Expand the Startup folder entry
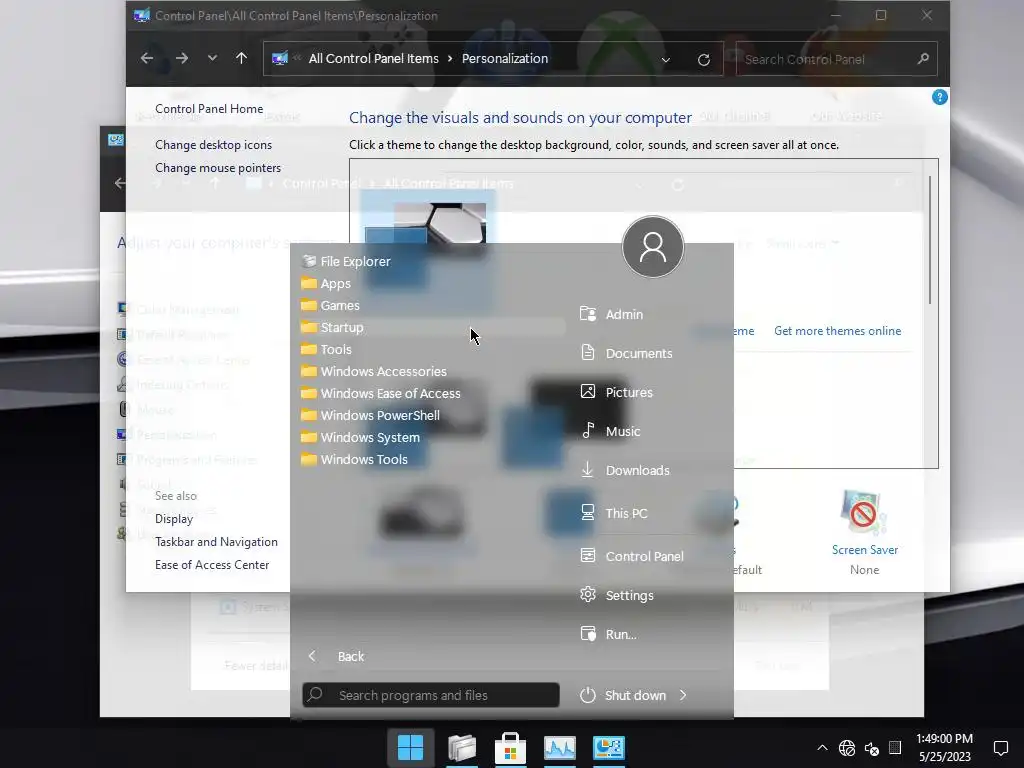Screen dimensions: 1024x768 tap(433, 327)
